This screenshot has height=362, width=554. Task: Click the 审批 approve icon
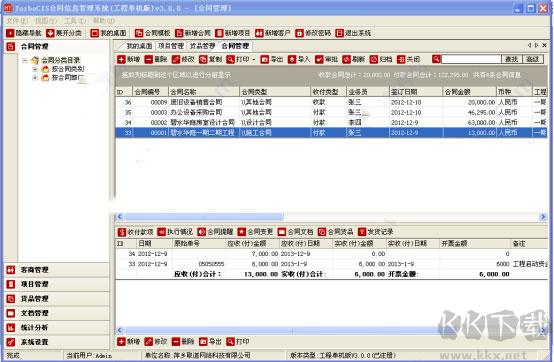click(x=319, y=59)
